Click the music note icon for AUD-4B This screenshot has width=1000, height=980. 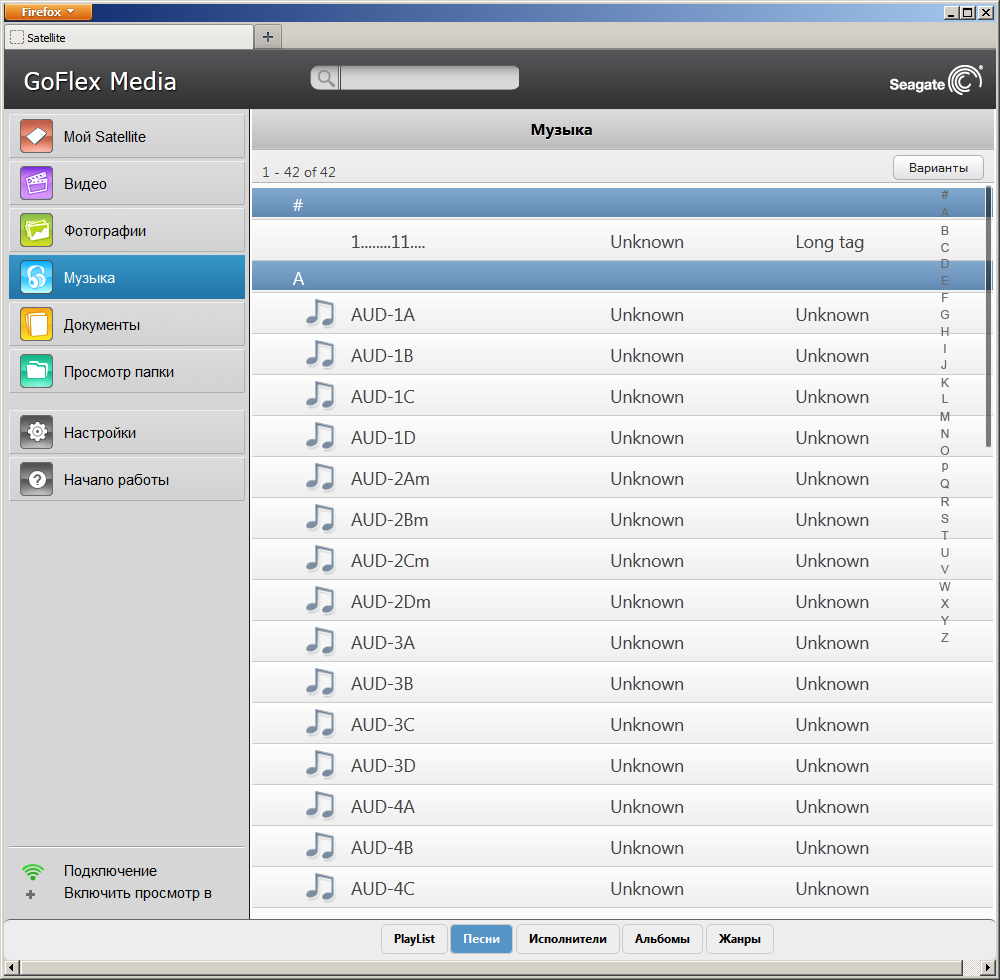320,846
